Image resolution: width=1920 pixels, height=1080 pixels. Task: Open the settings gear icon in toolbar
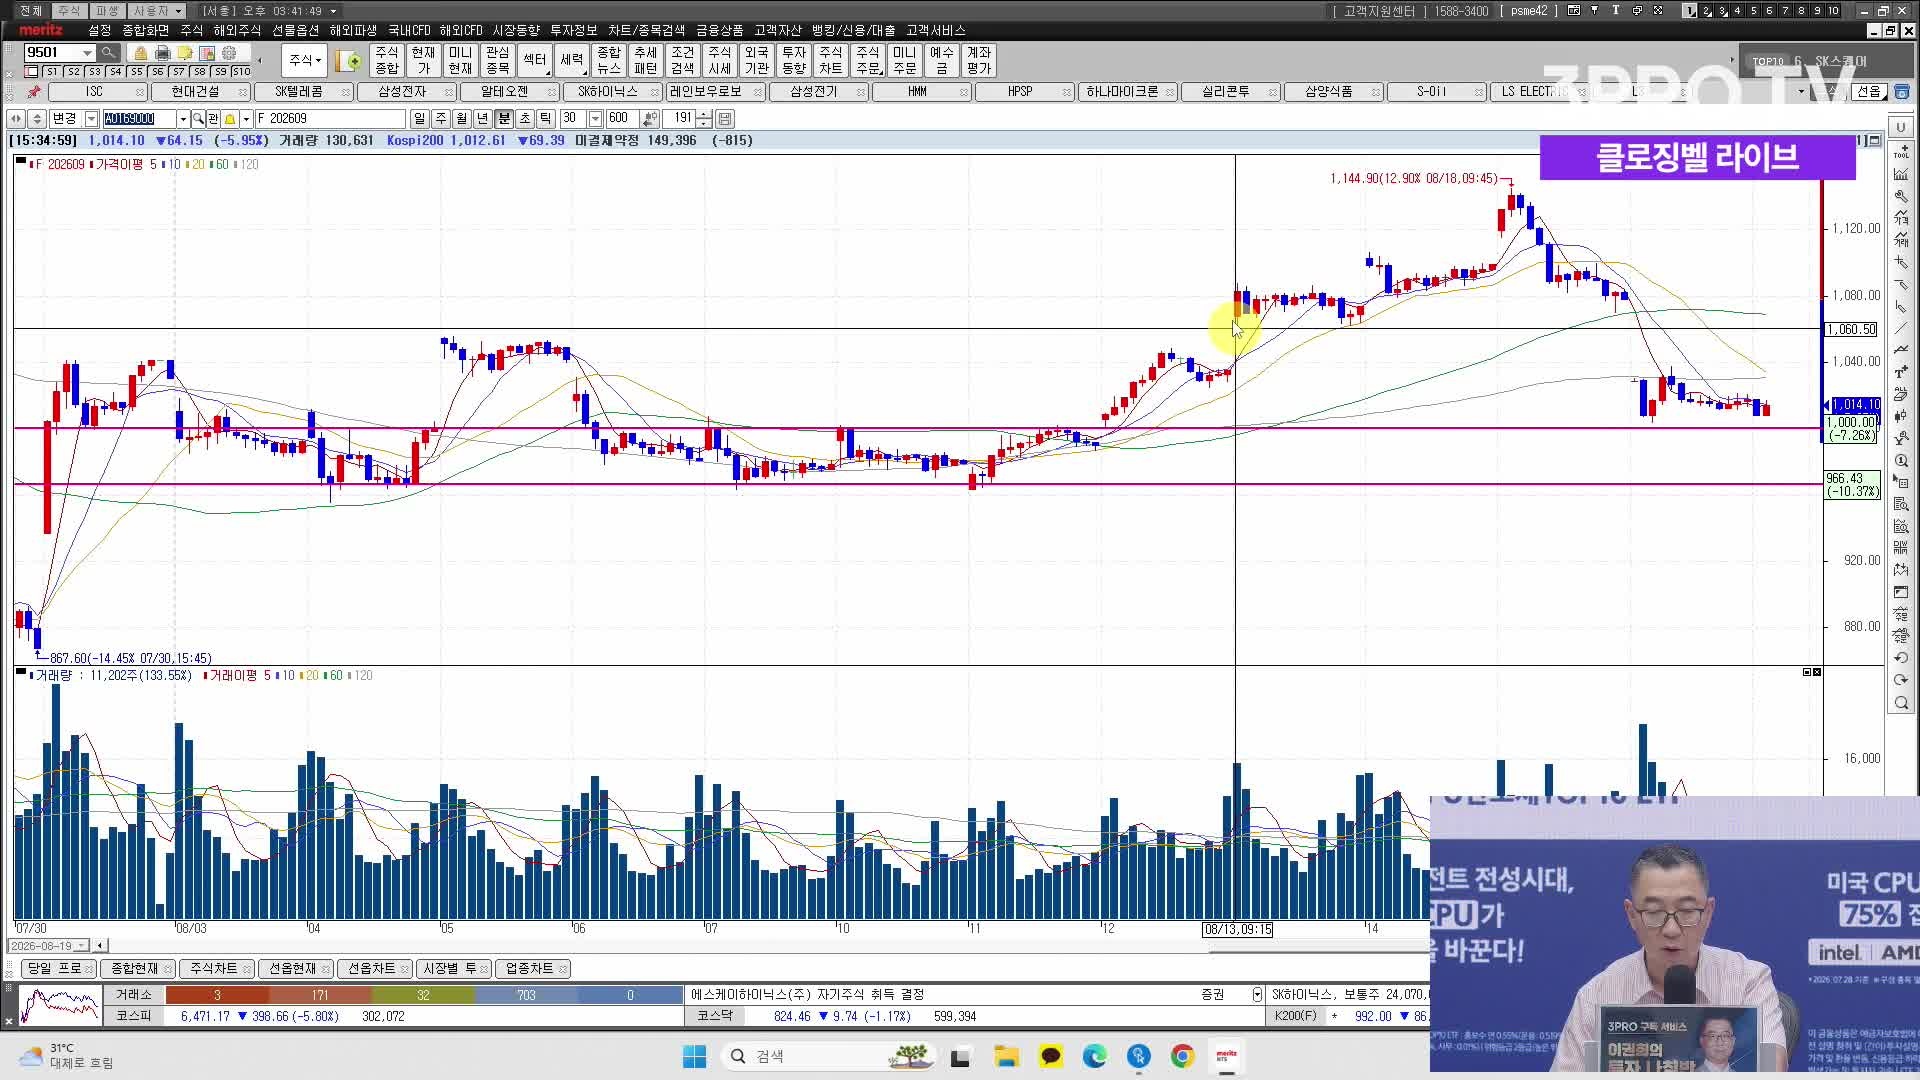(x=229, y=53)
